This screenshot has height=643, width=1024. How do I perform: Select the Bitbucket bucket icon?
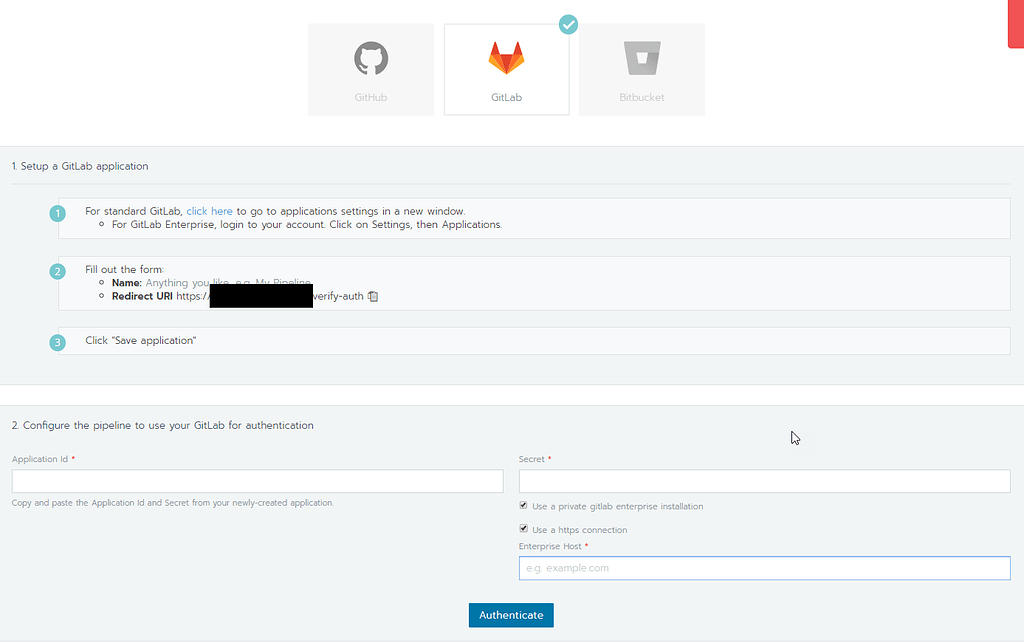click(641, 55)
